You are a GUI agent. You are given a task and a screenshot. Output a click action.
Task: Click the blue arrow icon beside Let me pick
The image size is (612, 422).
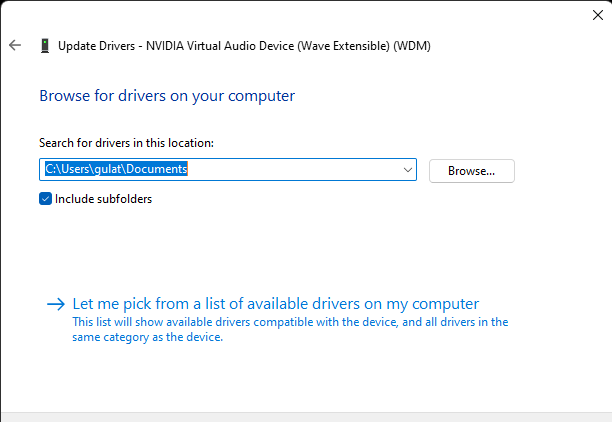55,304
